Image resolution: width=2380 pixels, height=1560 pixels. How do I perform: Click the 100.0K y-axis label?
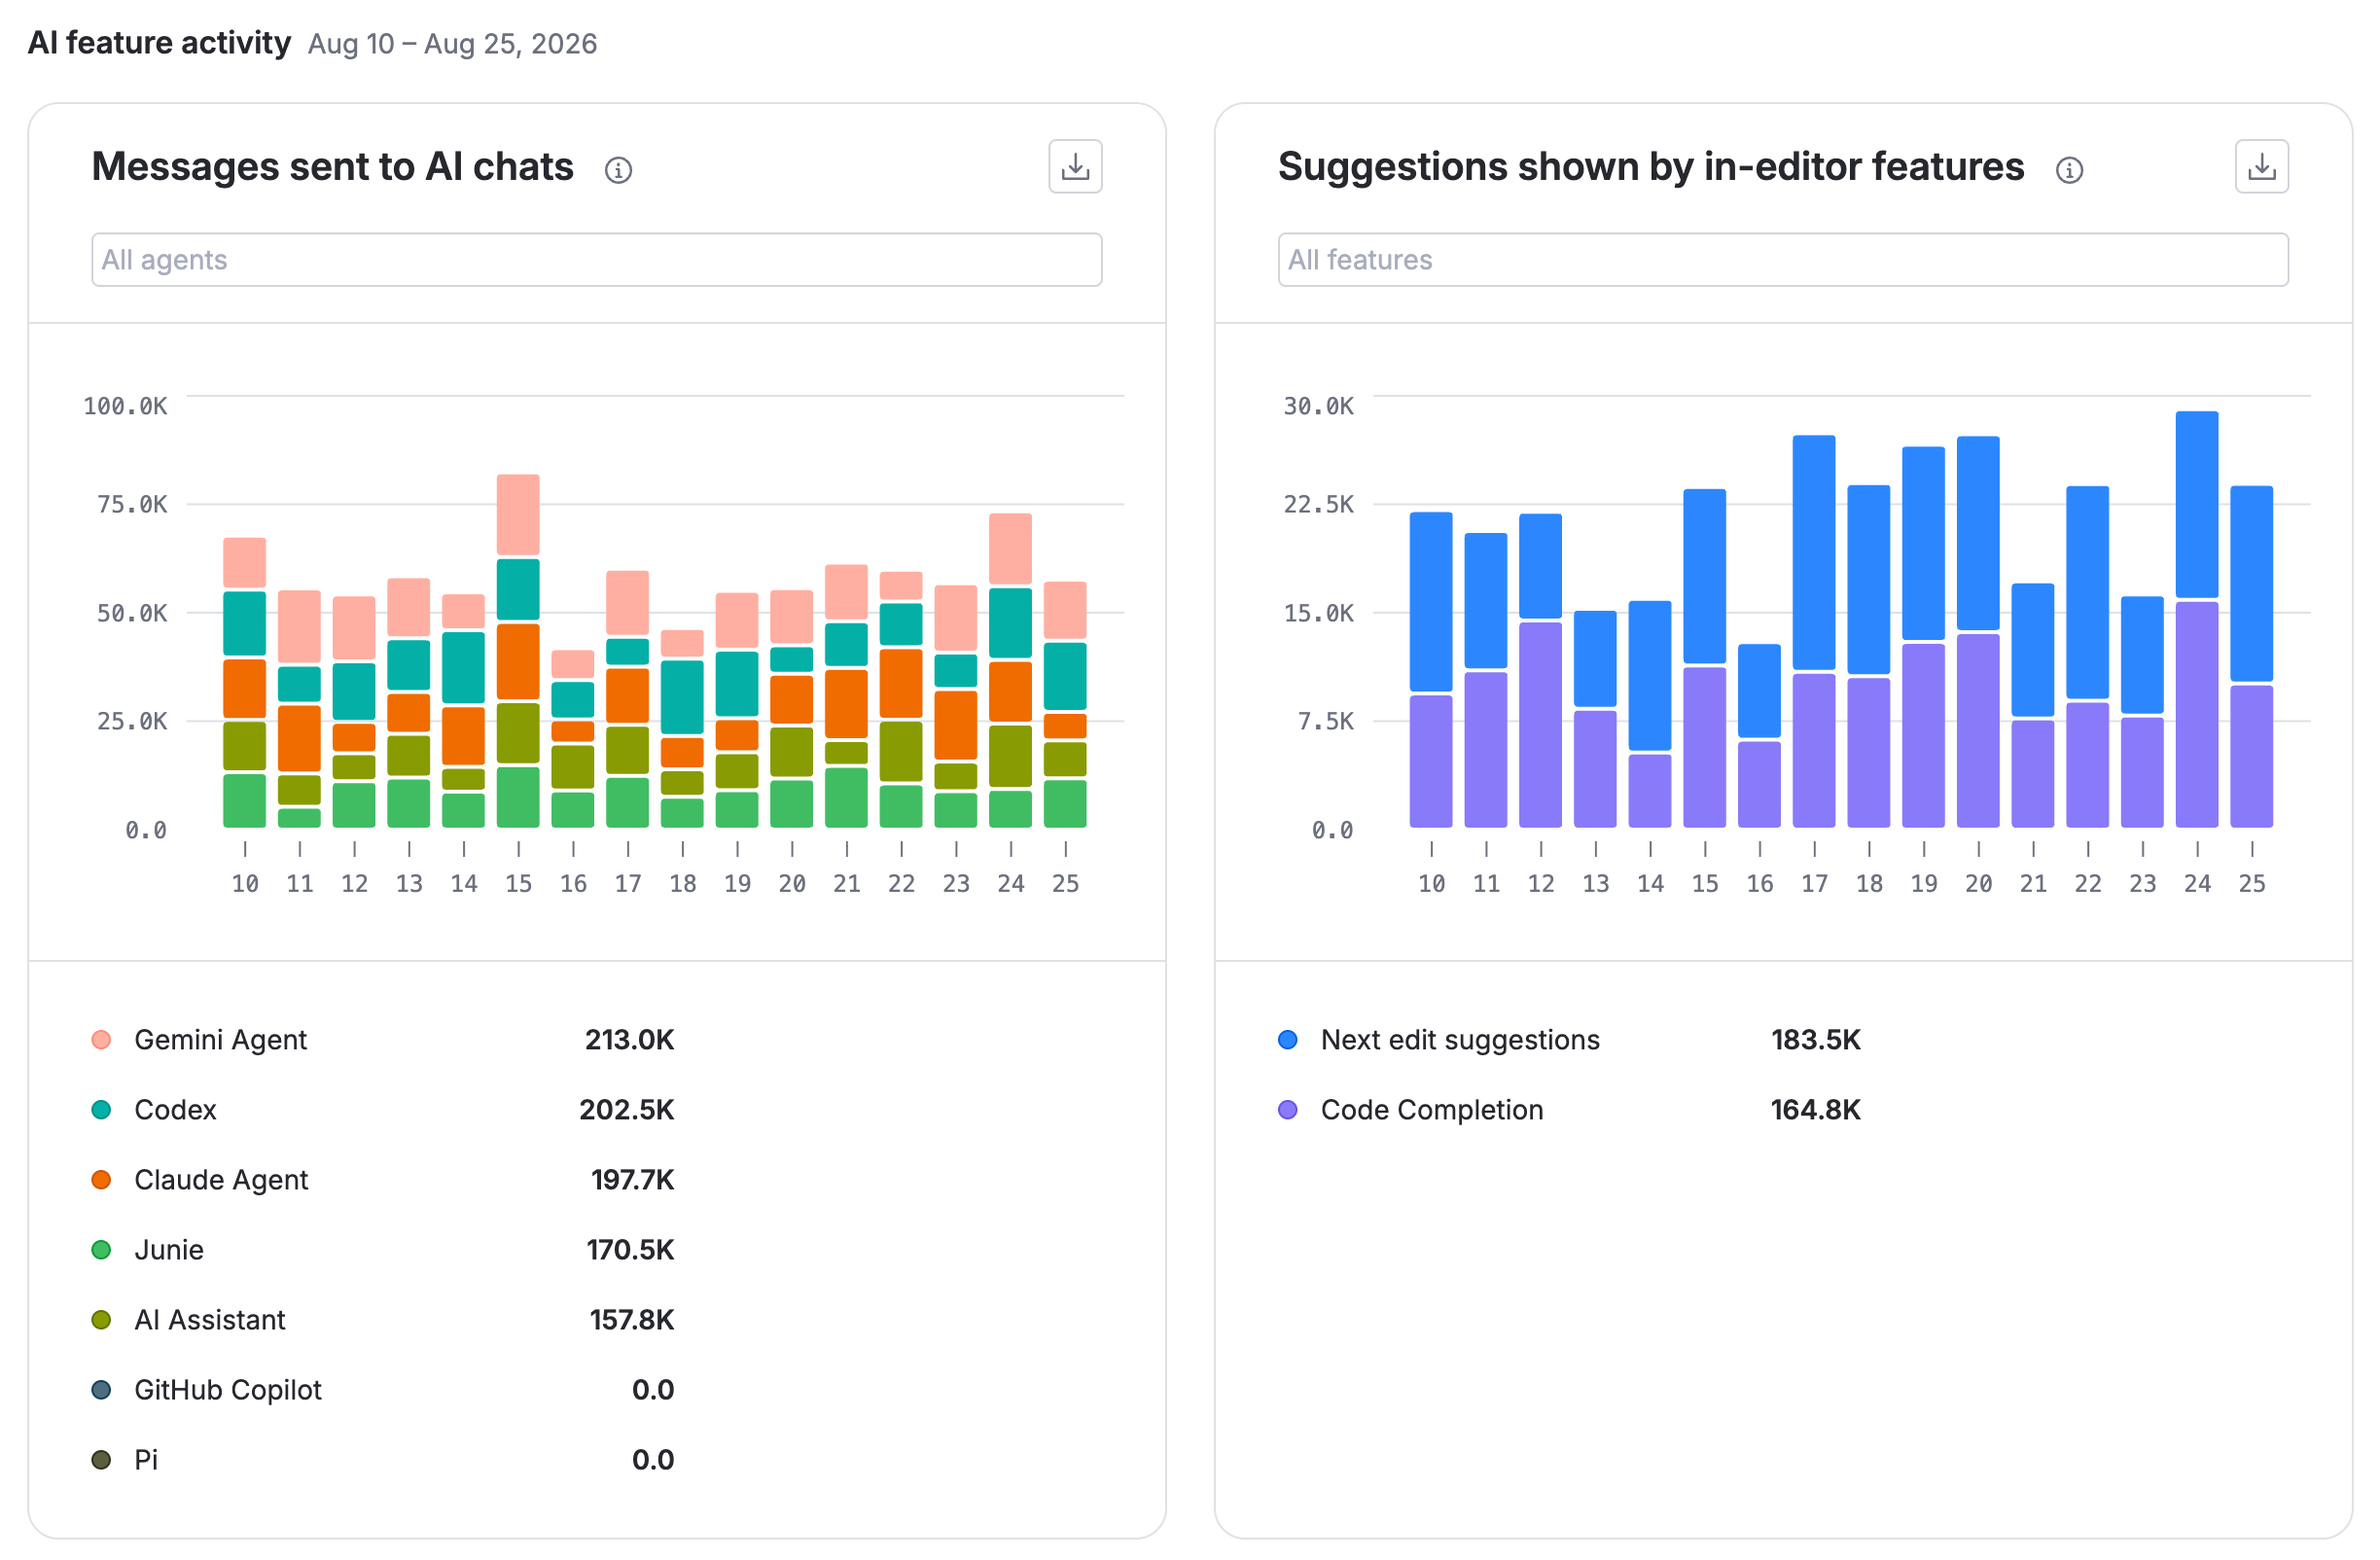point(125,406)
